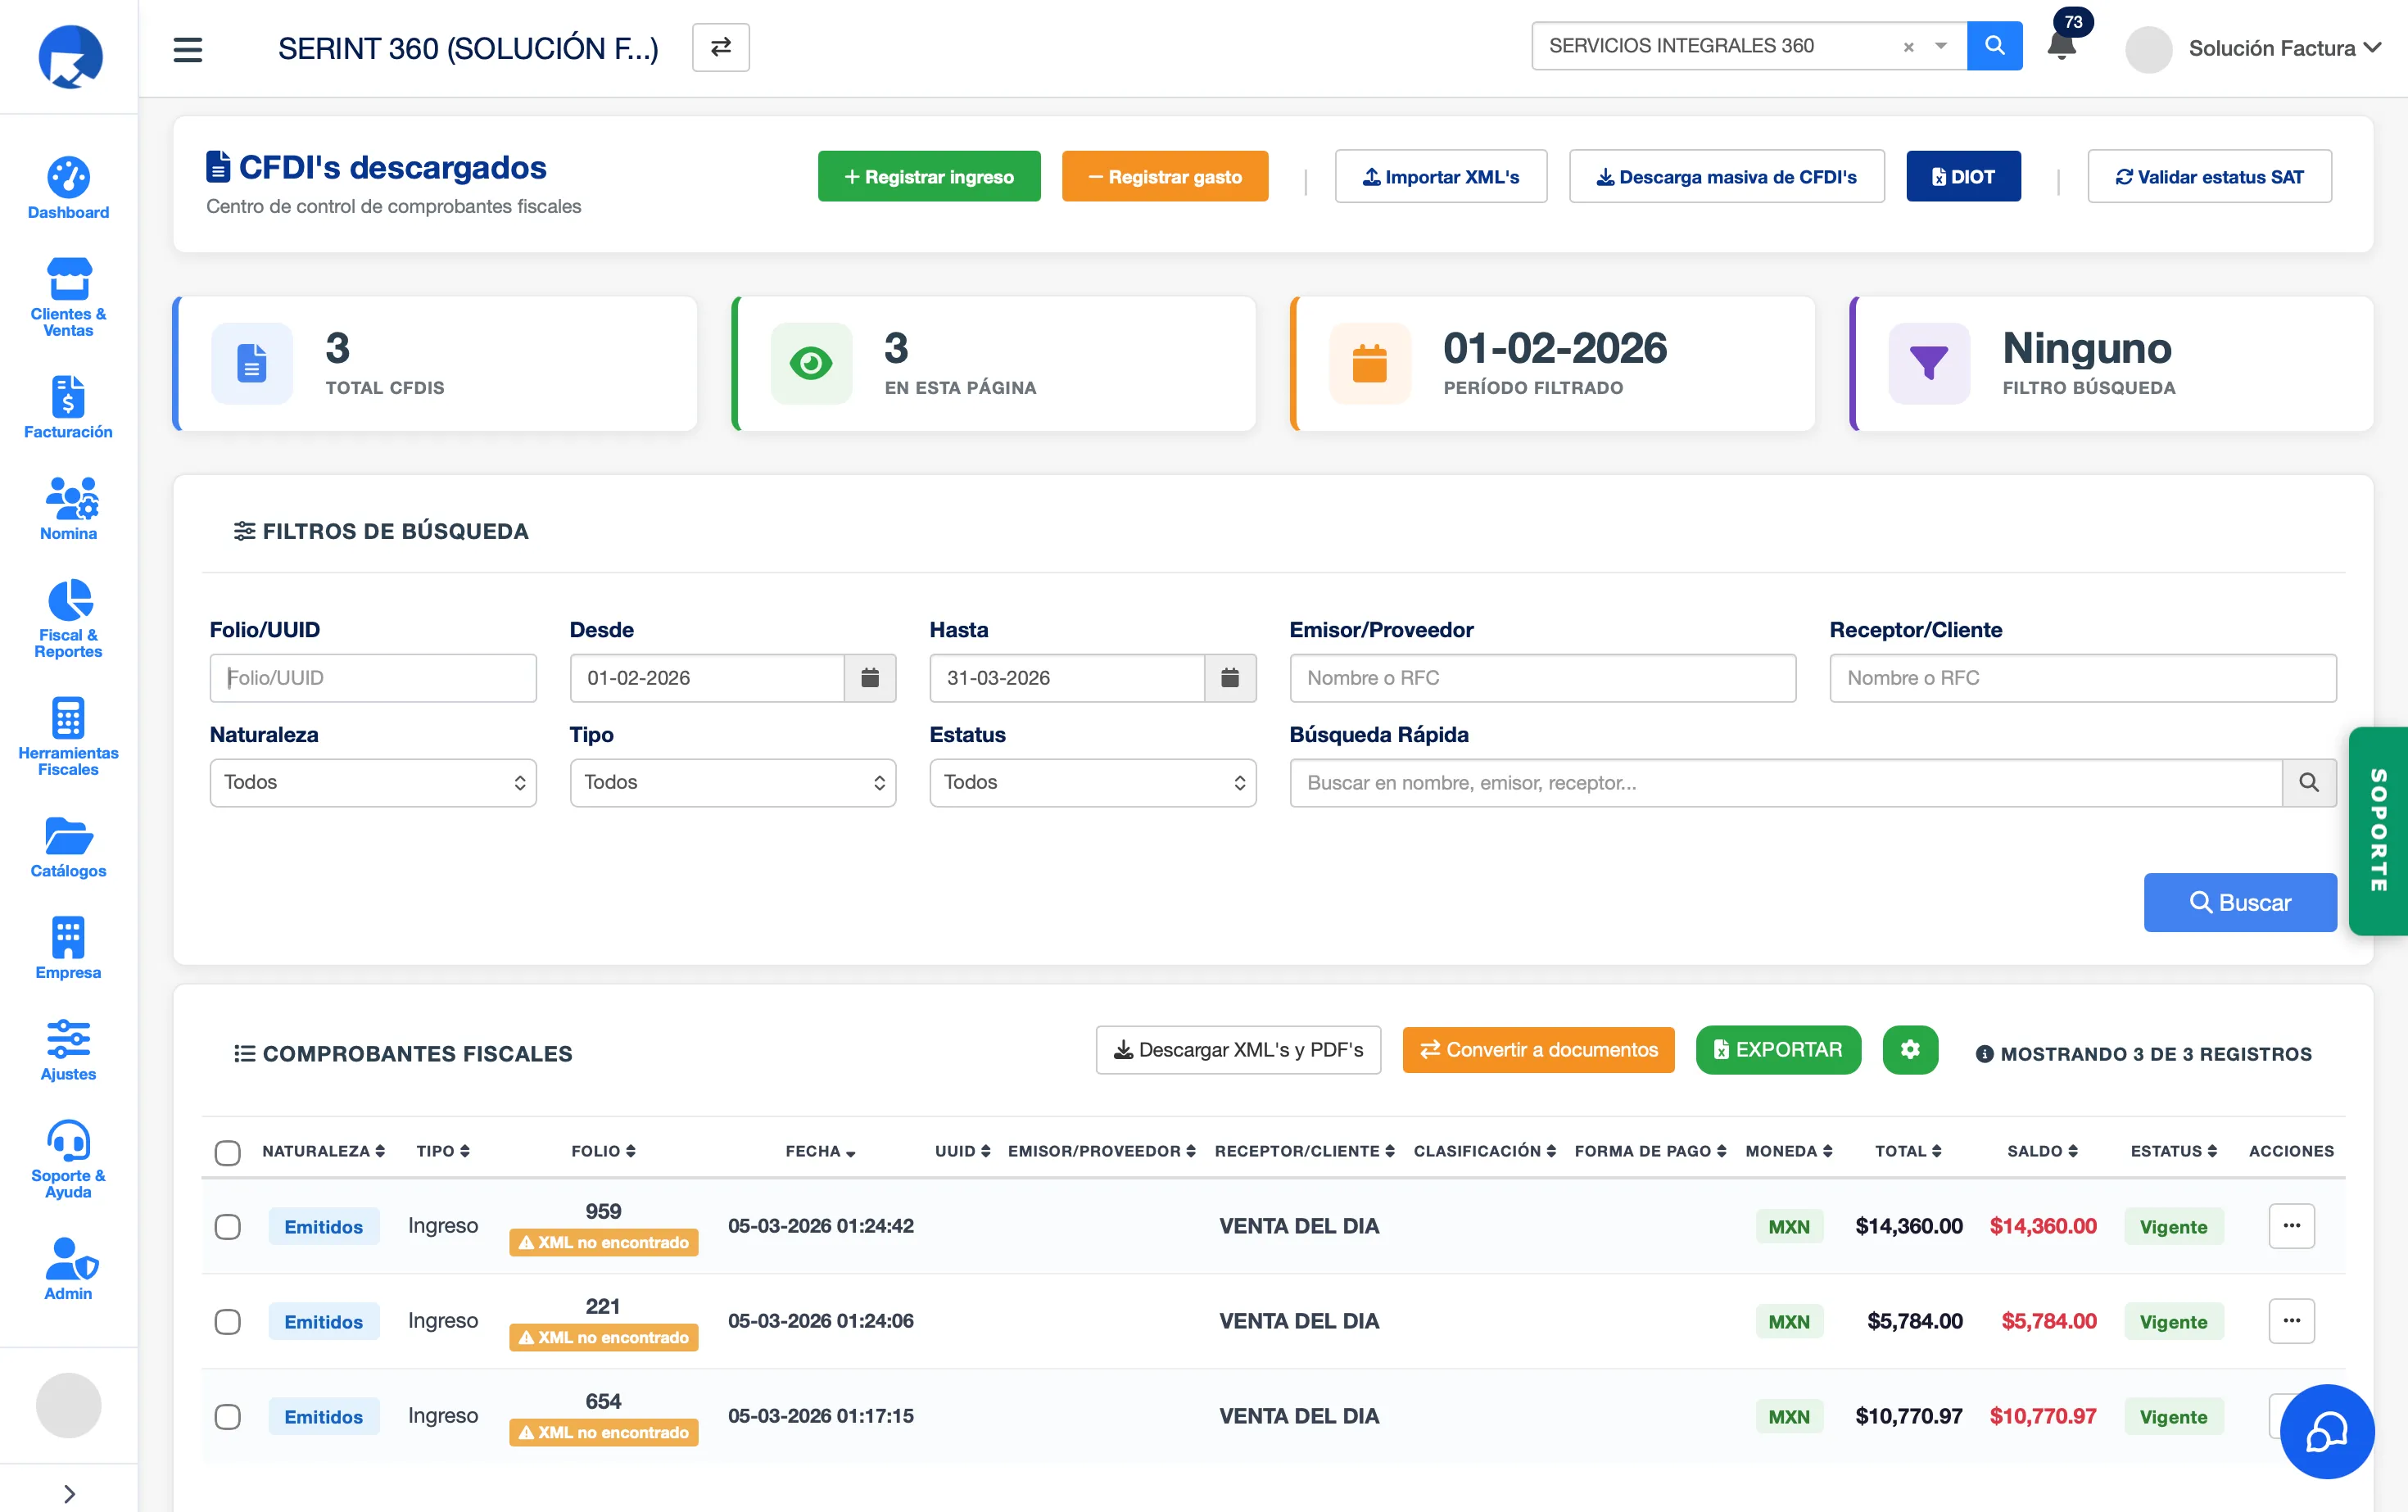The width and height of the screenshot is (2408, 1512).
Task: Select the checkbox for folio 959
Action: [x=228, y=1226]
